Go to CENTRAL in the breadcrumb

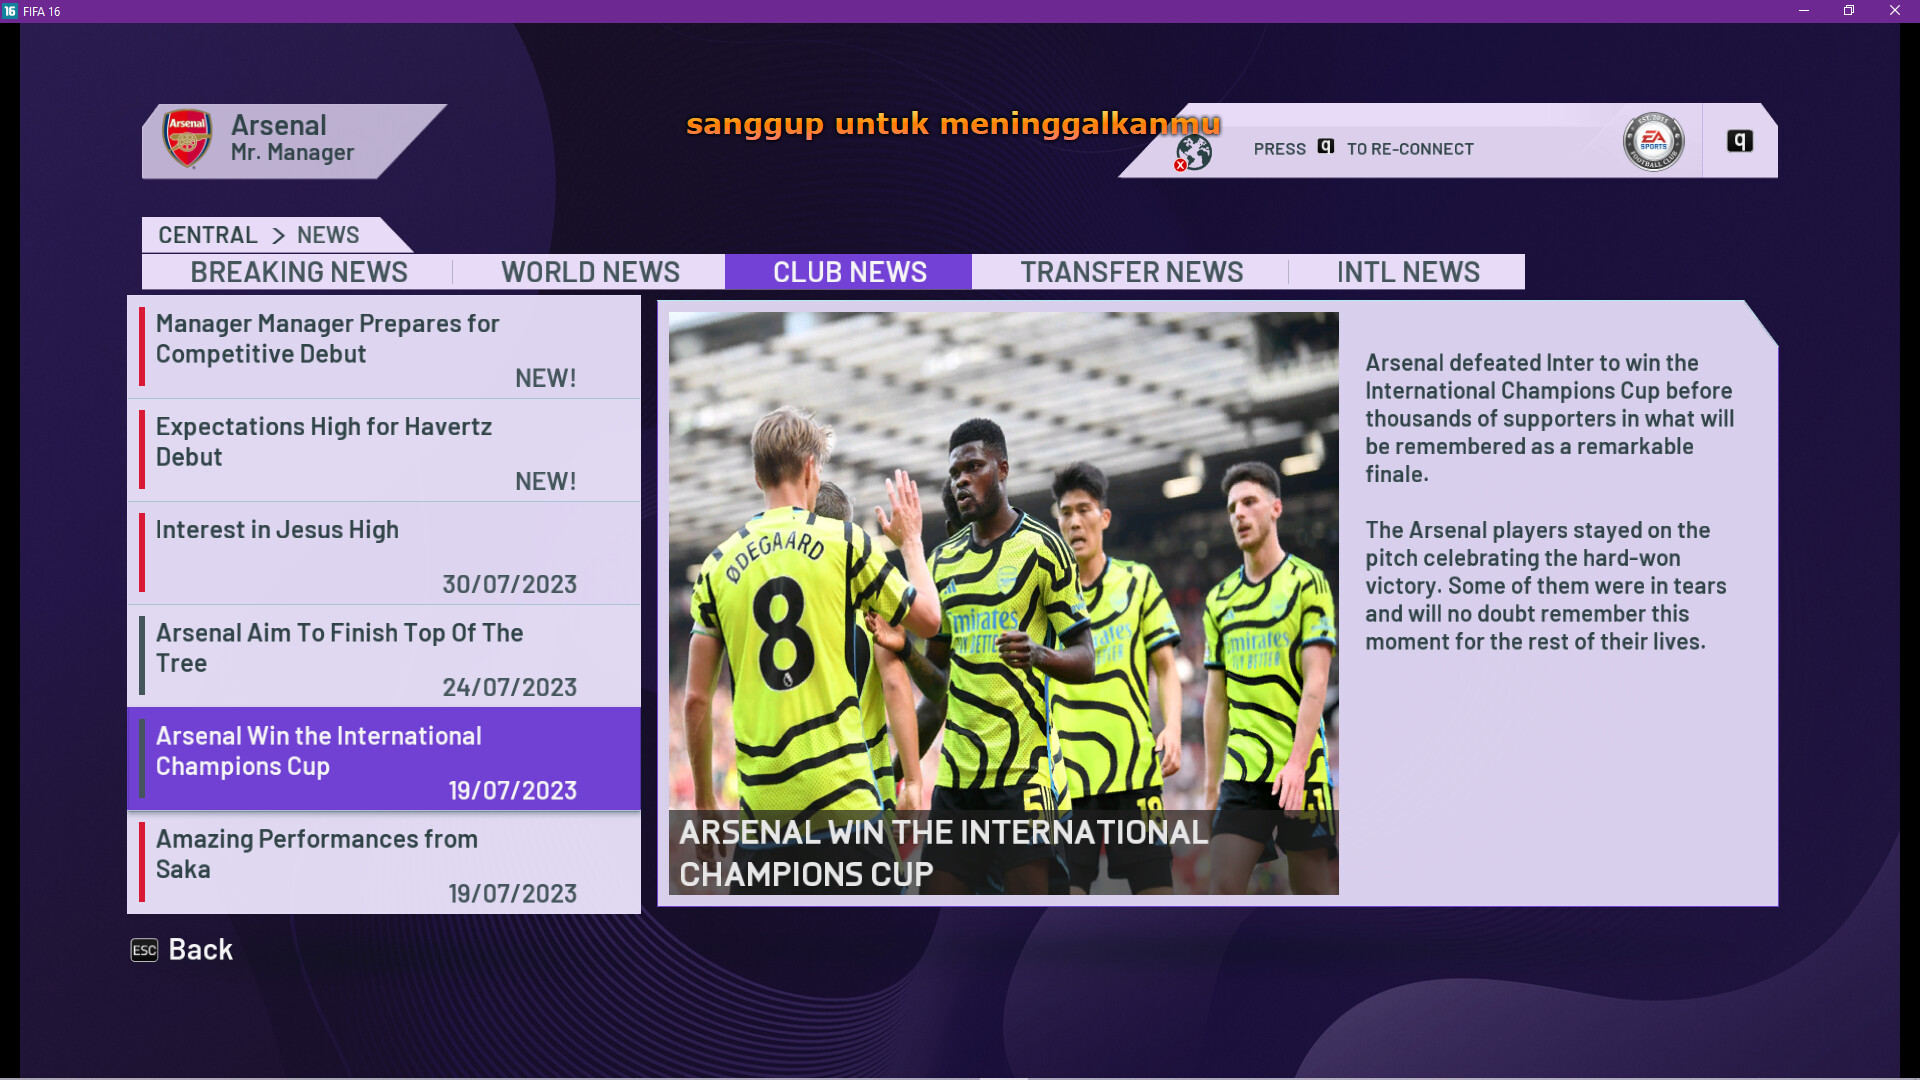coord(208,235)
